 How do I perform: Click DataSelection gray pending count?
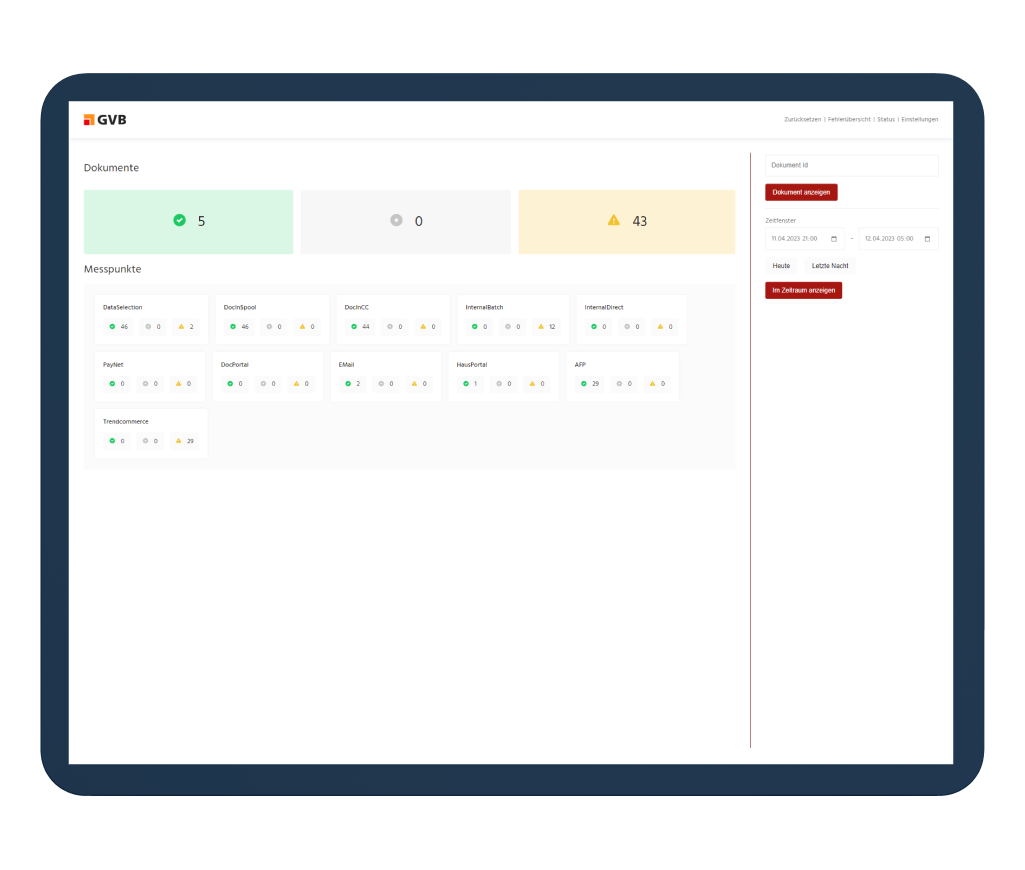pos(153,327)
